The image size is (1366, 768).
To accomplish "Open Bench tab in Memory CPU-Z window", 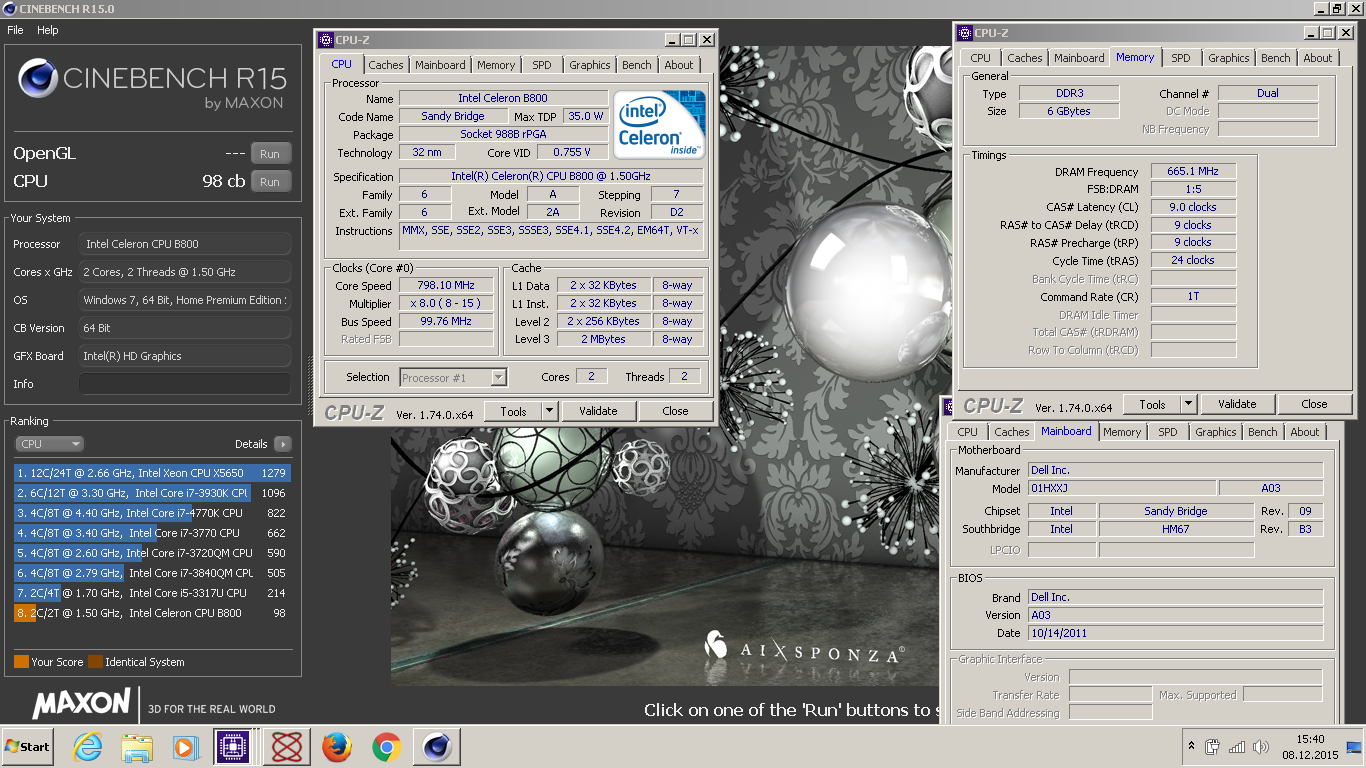I will pos(1276,58).
